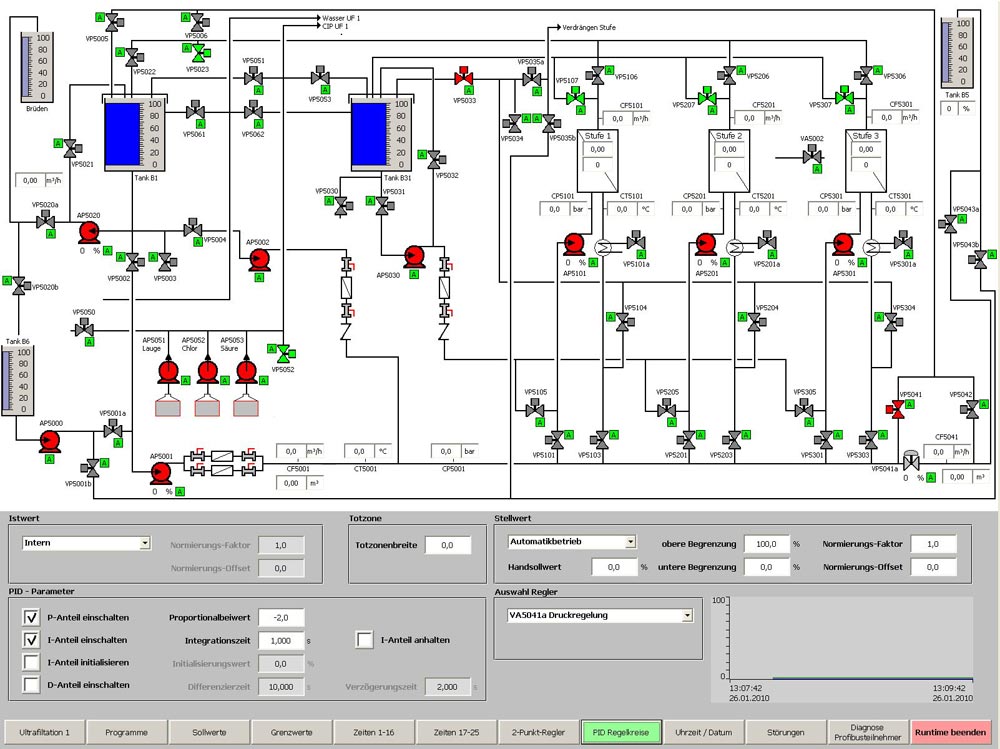Click the red pump AP5020

point(88,232)
